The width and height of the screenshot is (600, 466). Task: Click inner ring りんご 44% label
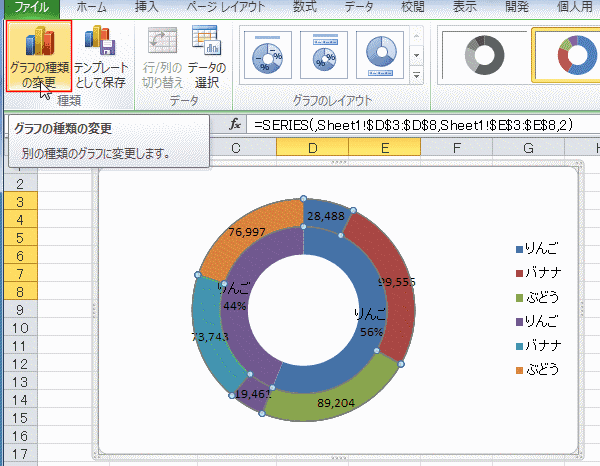point(234,297)
